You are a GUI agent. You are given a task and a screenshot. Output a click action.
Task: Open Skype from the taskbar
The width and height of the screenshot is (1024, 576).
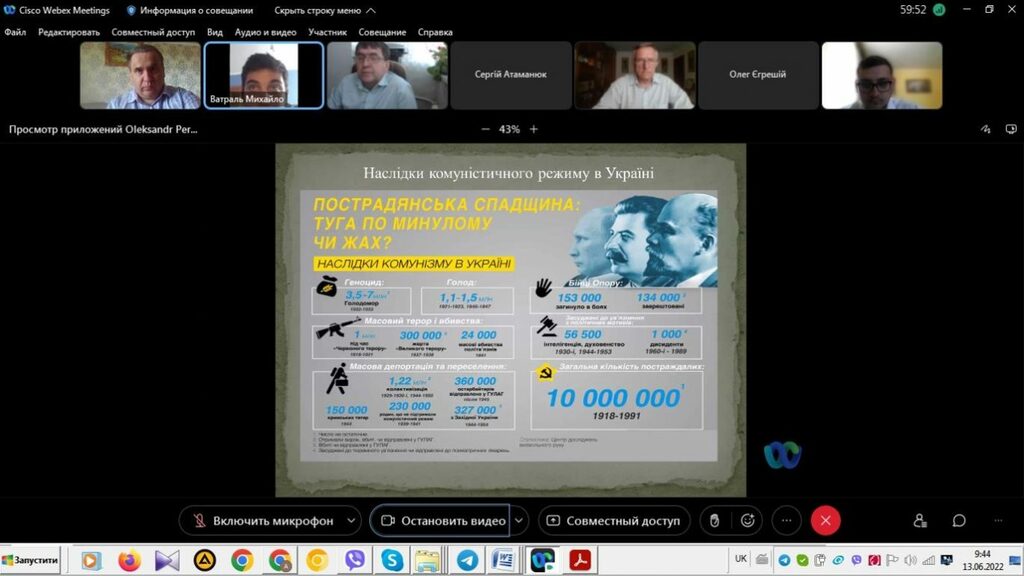pos(391,560)
